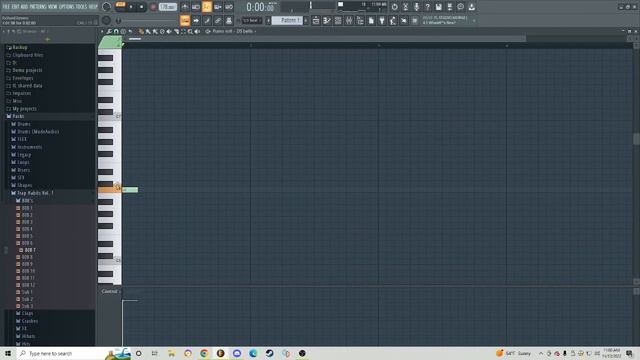The height and width of the screenshot is (360, 640).
Task: Click the undo history power icon
Action: pos(394,7)
